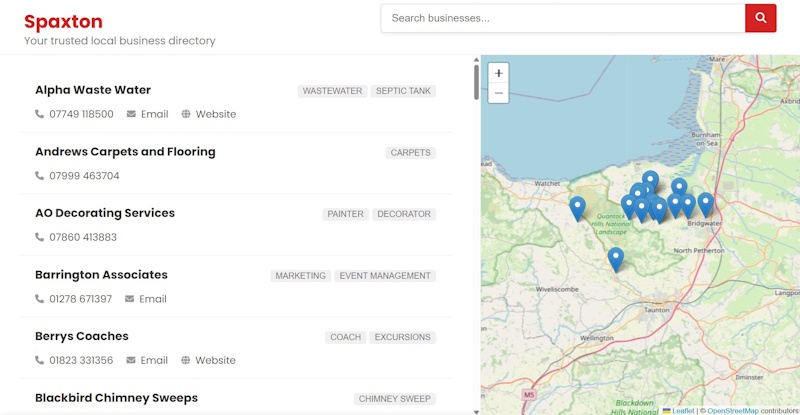
Task: Open Blackbird Chimney Sweeps listing
Action: click(116, 398)
